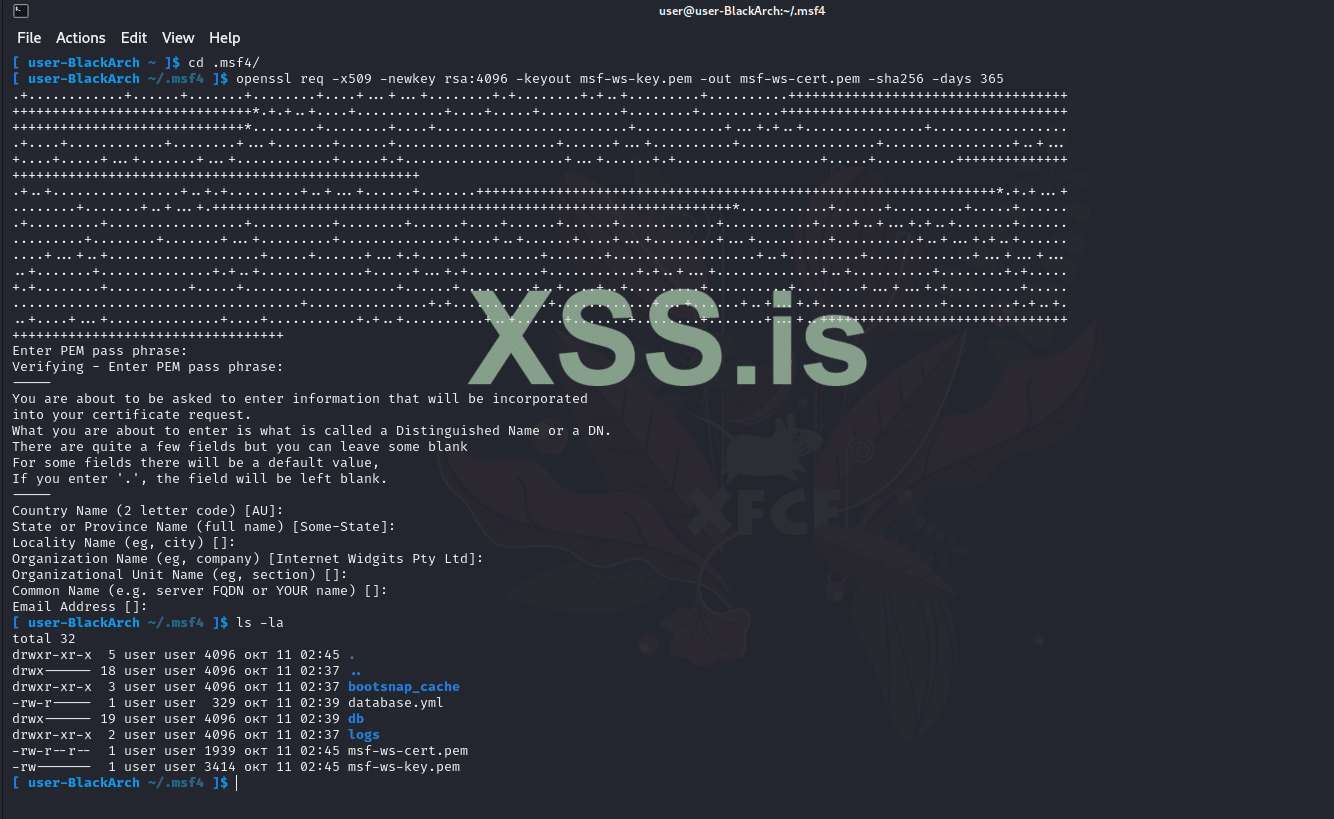Open the File menu
1334x819 pixels.
pos(29,38)
